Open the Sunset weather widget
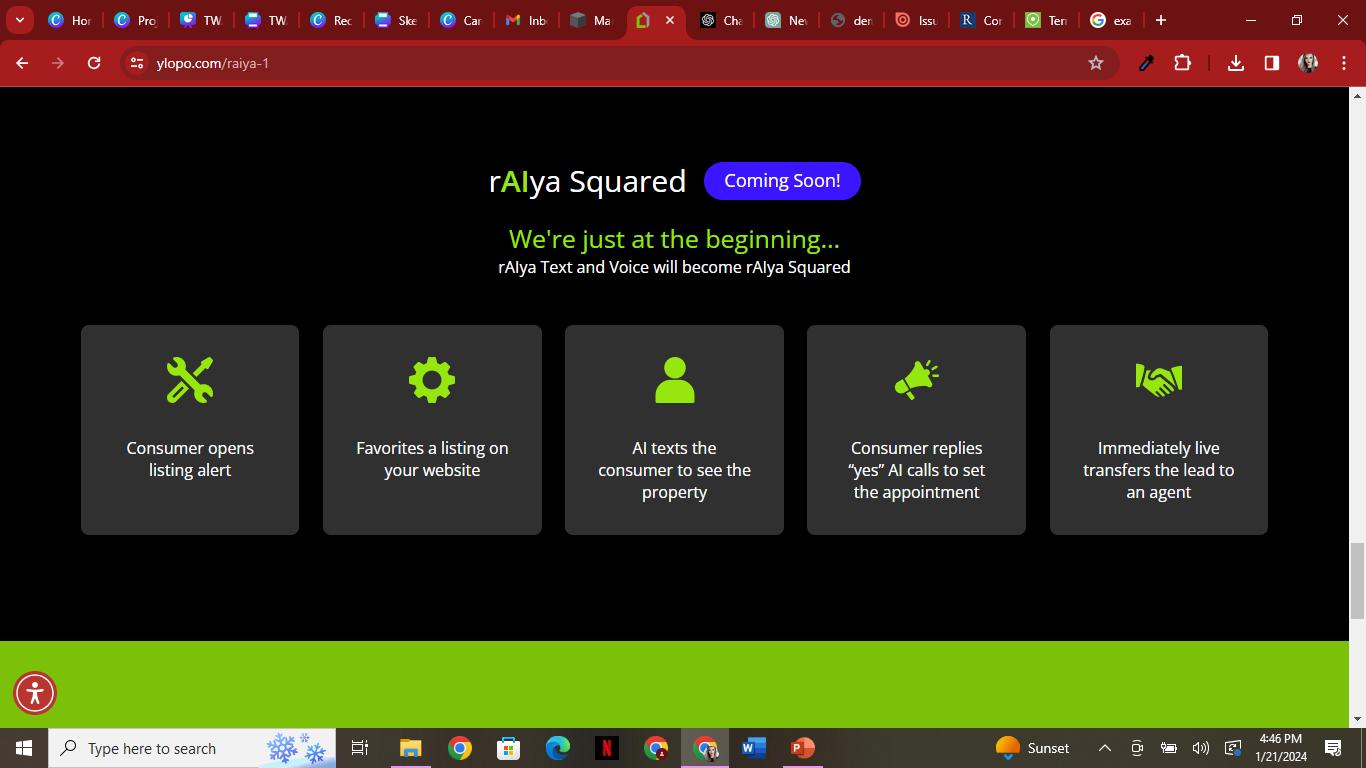Image resolution: width=1366 pixels, height=768 pixels. (x=1032, y=748)
